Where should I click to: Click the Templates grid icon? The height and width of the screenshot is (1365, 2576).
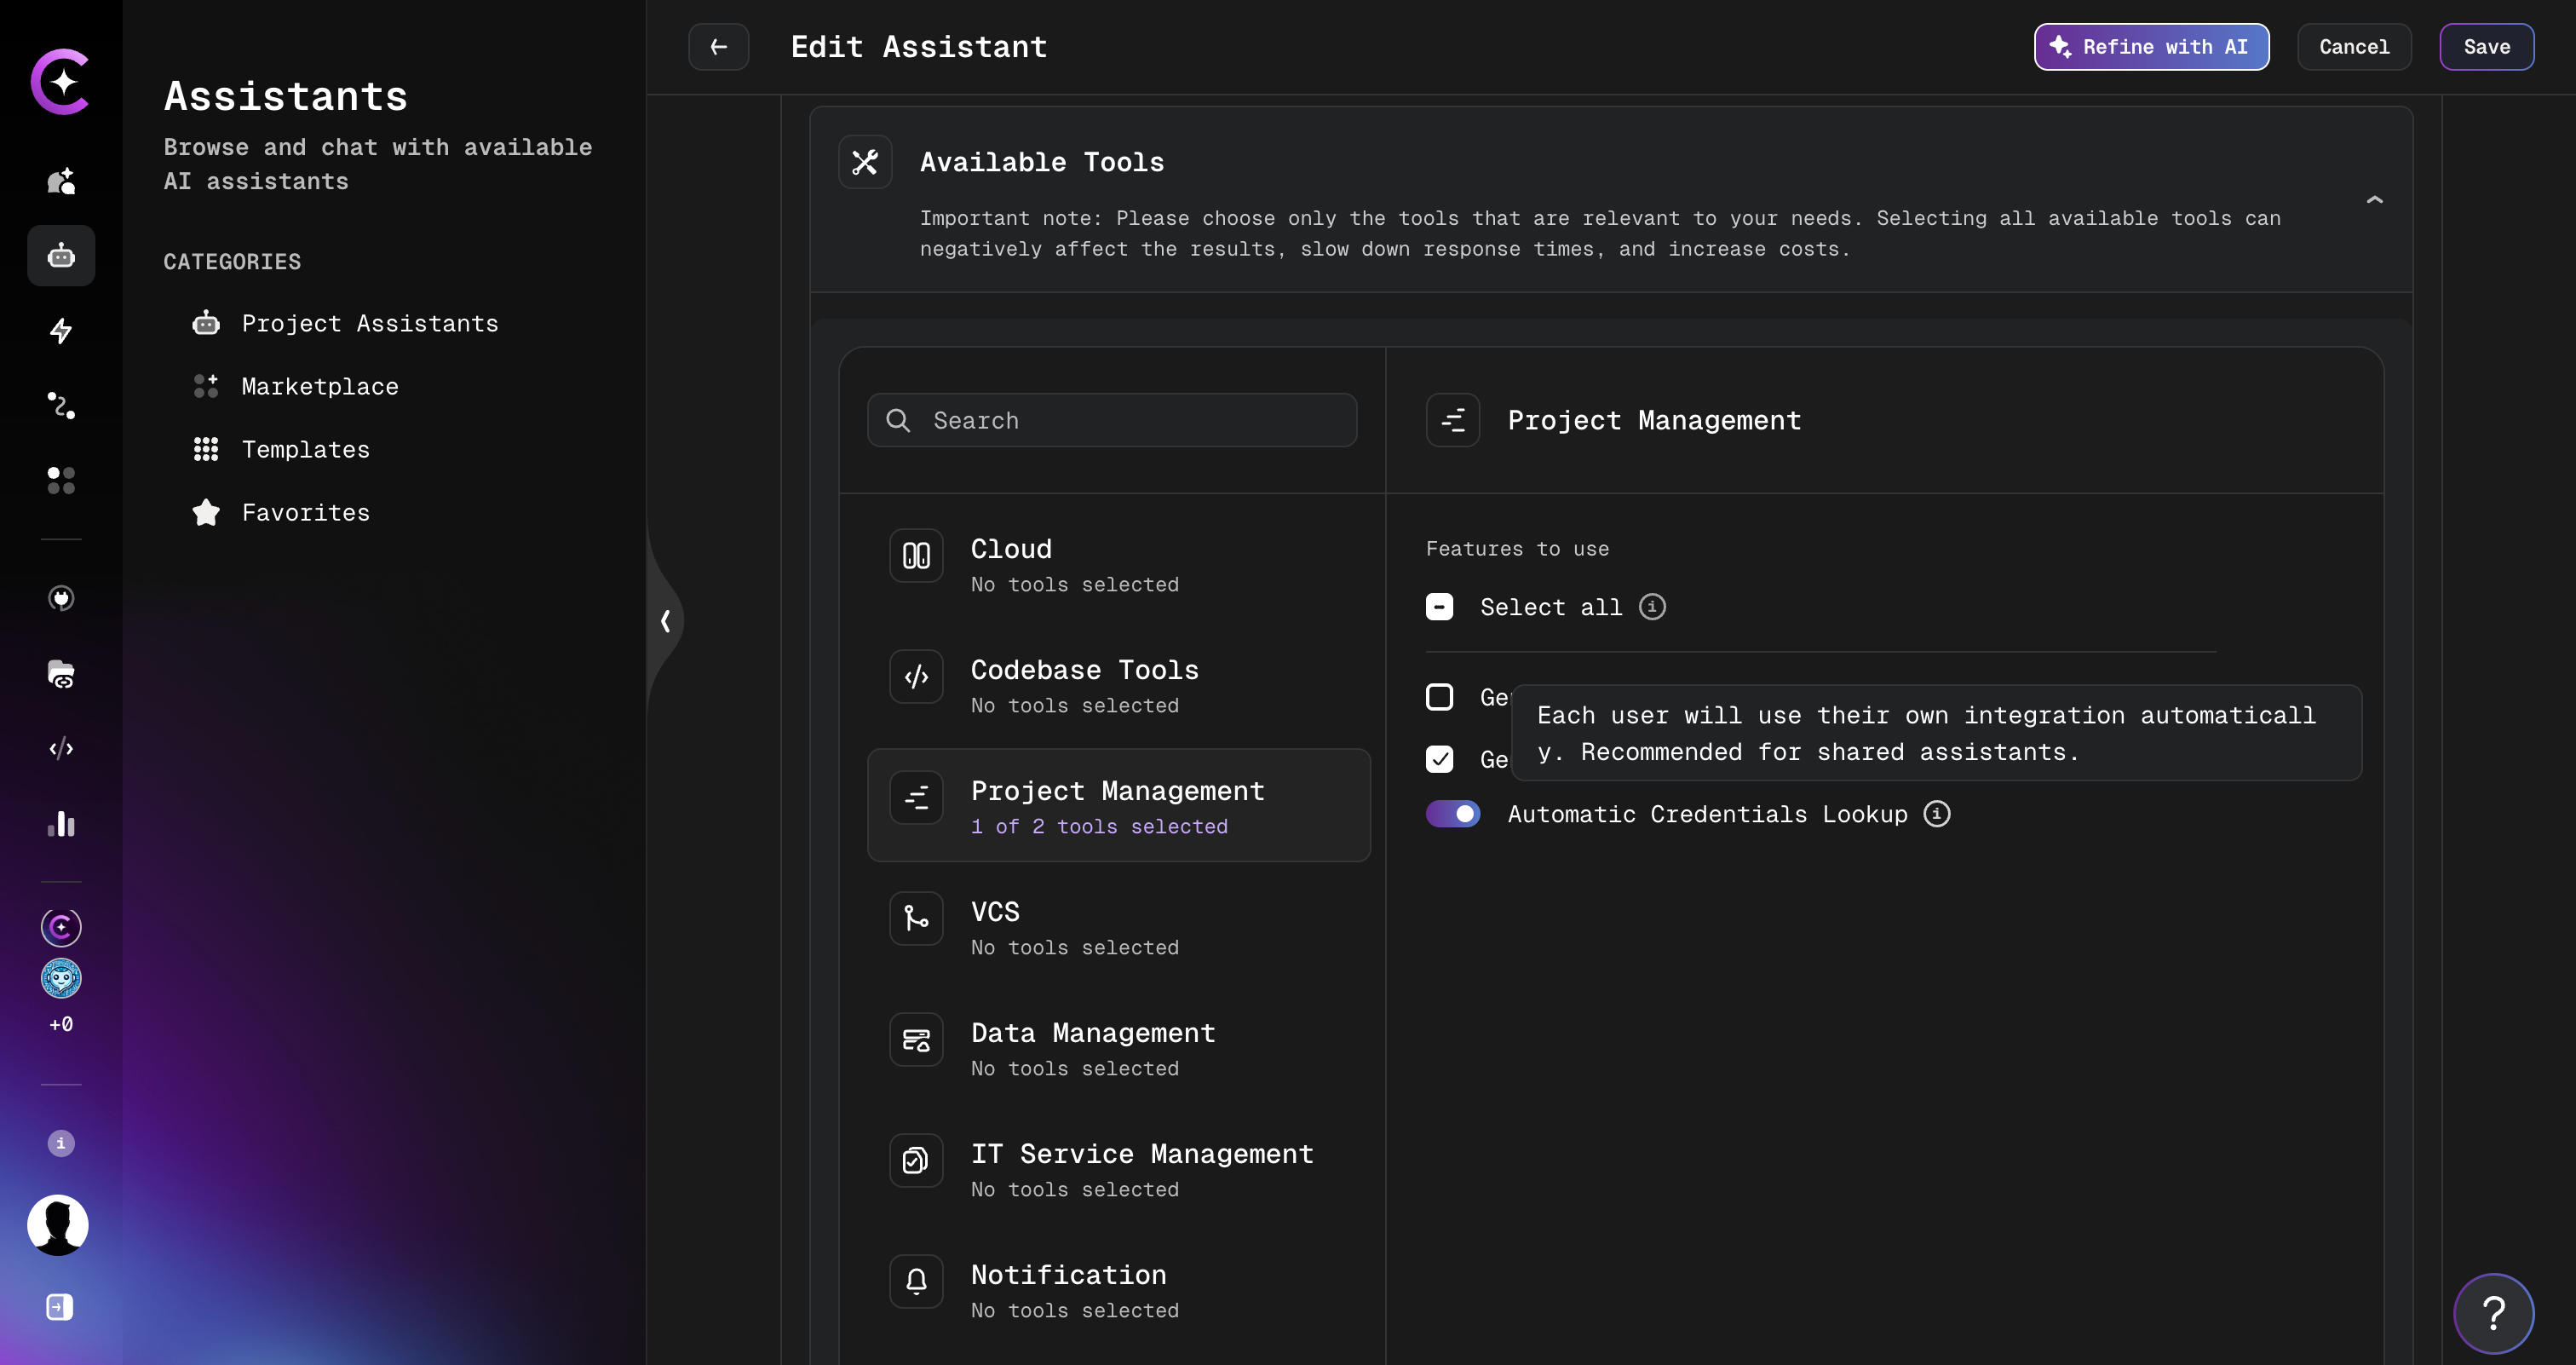(206, 449)
